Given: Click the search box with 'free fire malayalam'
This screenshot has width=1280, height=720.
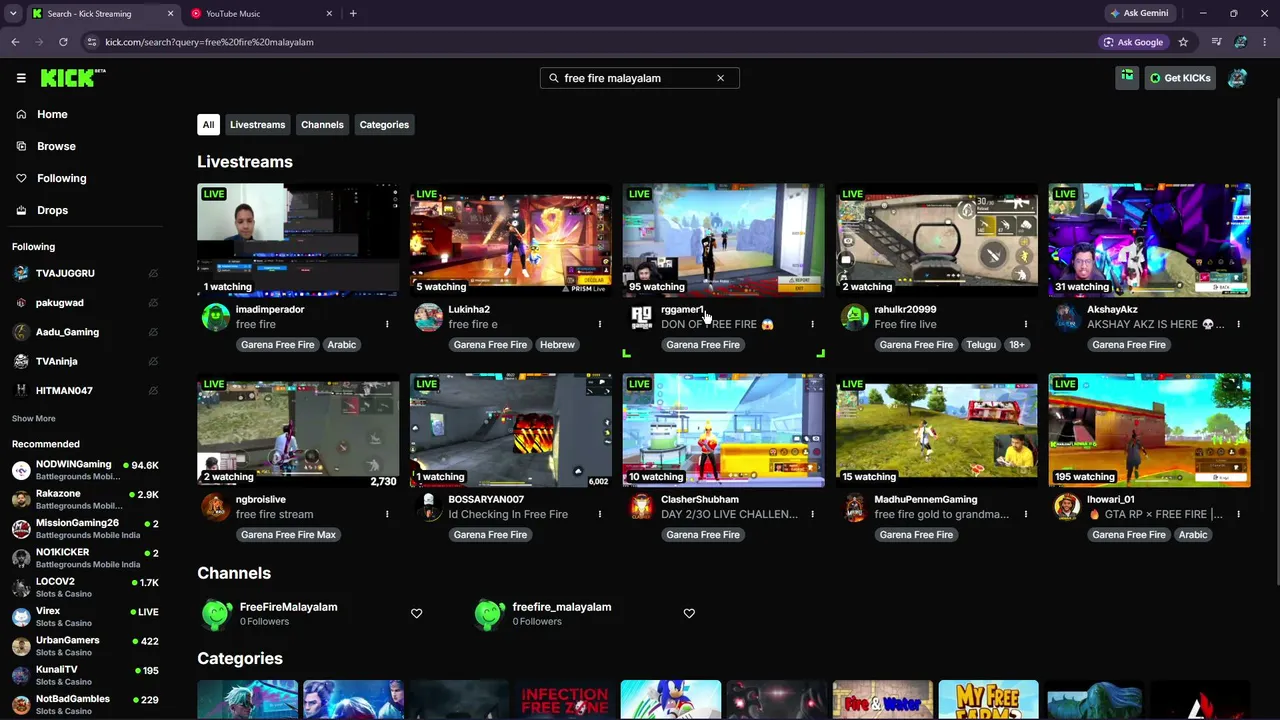Looking at the screenshot, I should [x=640, y=78].
